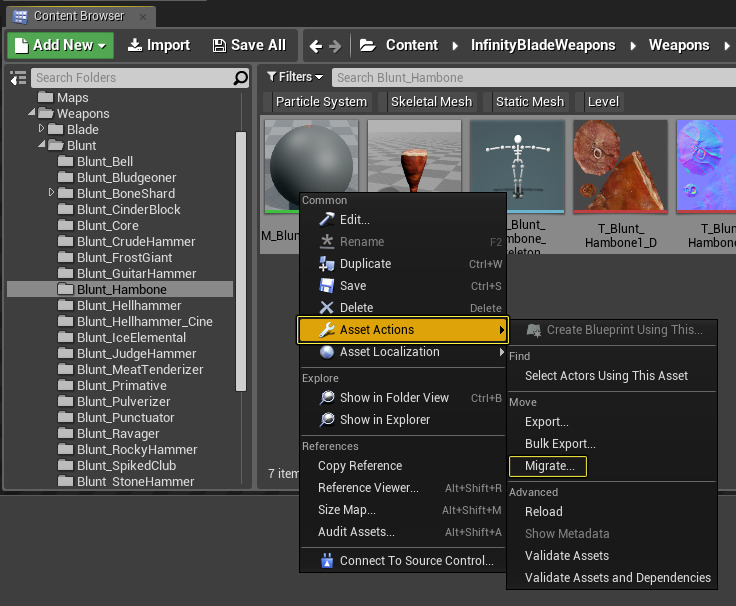The width and height of the screenshot is (736, 606).
Task: Enable the Static Mesh filter
Action: (530, 101)
